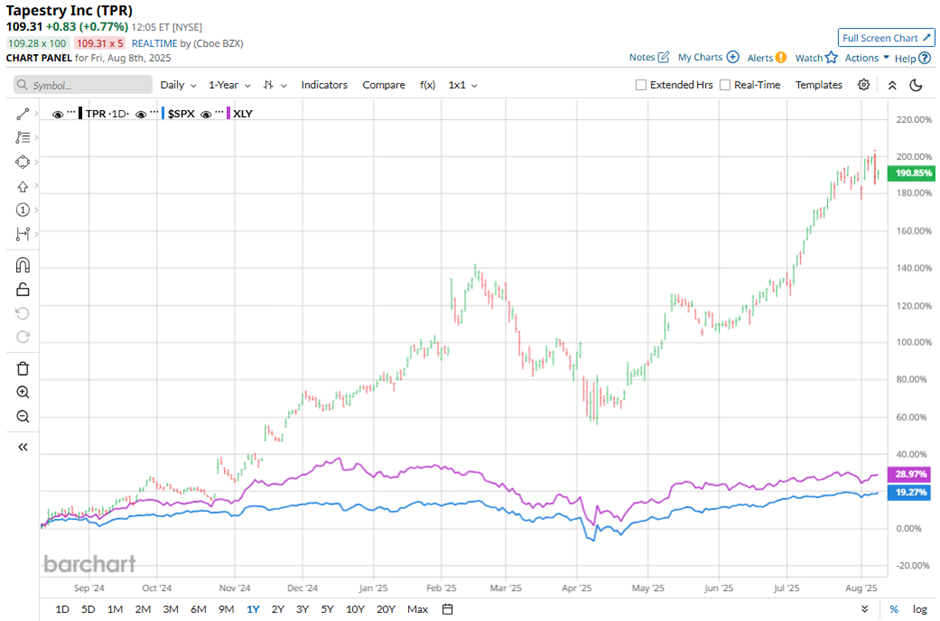Click the purple XLY series color swatch
Screen dimensions: 940x621
coord(228,113)
